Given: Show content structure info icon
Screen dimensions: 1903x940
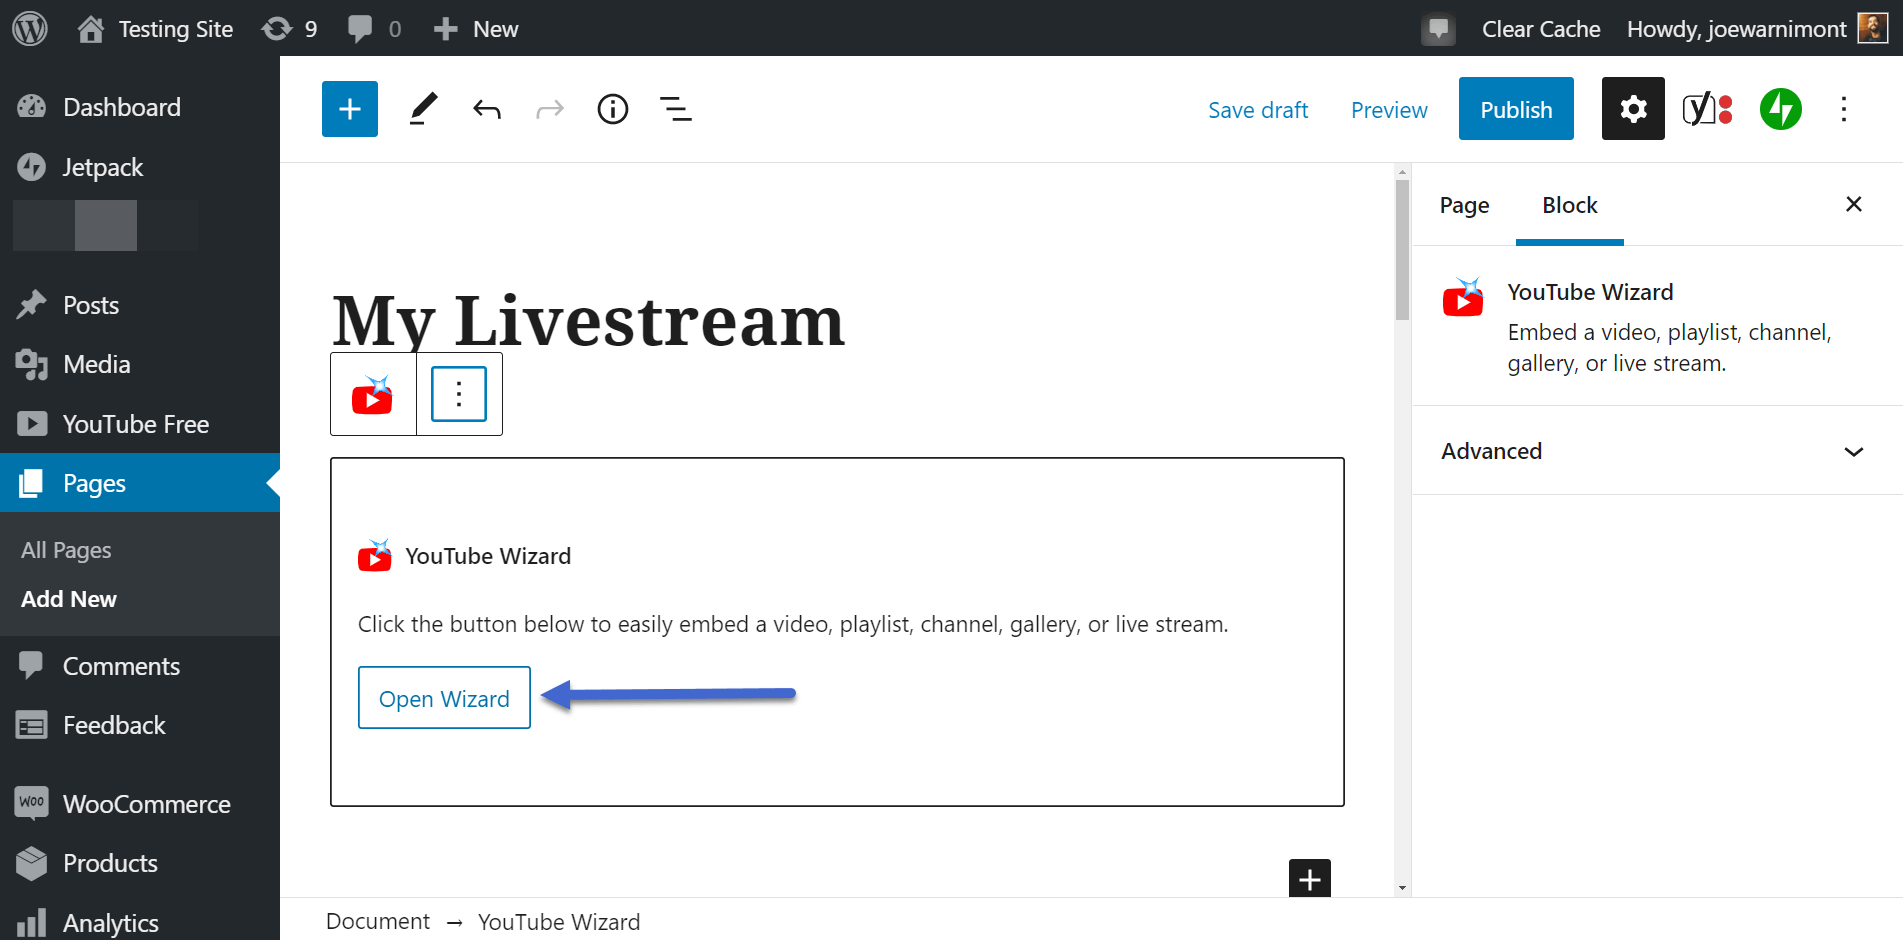Looking at the screenshot, I should (613, 109).
